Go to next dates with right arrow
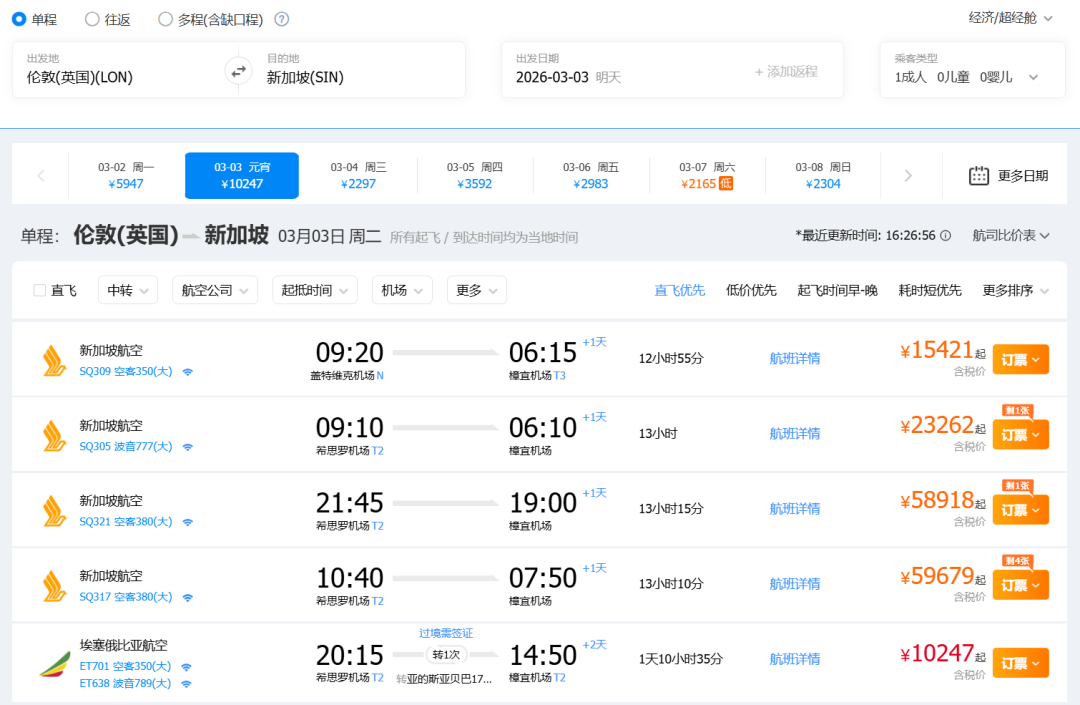Image resolution: width=1080 pixels, height=705 pixels. click(x=908, y=176)
